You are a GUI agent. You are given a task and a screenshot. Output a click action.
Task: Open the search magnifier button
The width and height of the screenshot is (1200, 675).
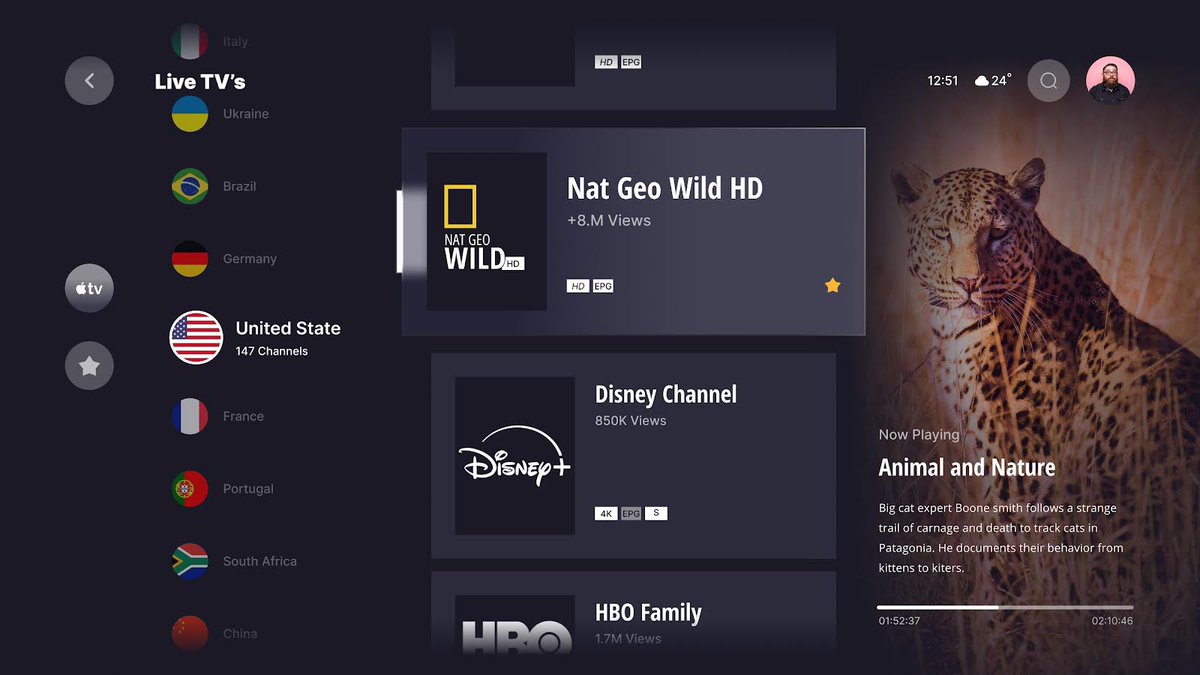pos(1048,81)
